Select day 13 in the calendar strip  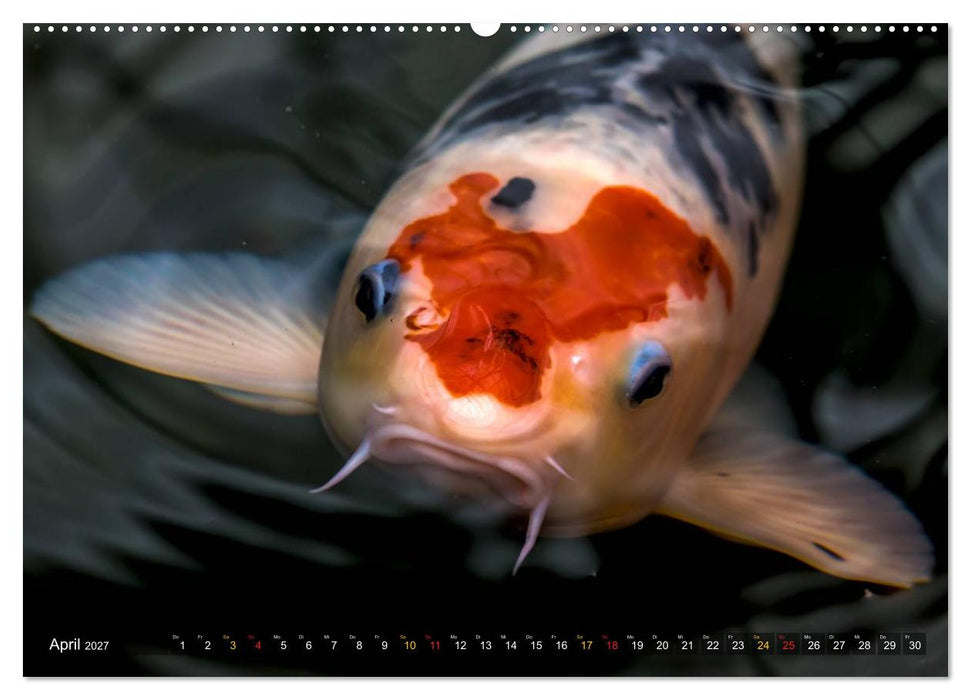coord(486,644)
